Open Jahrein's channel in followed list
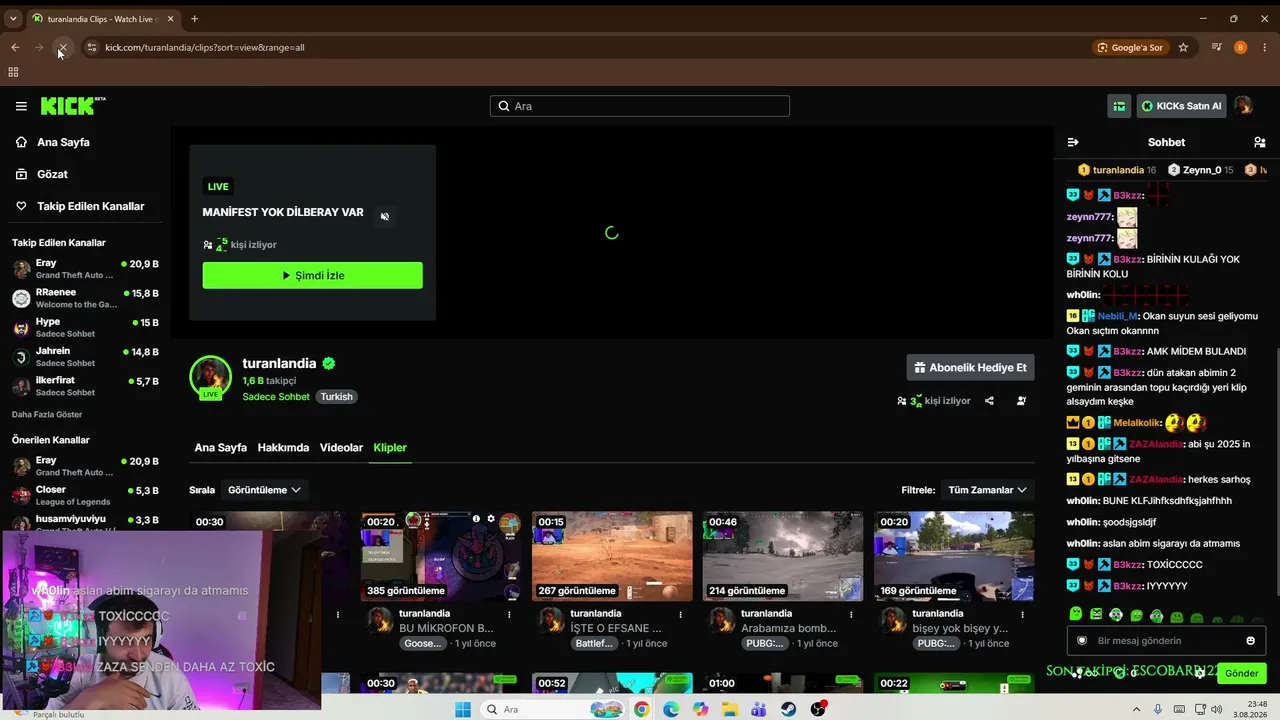This screenshot has height=720, width=1280. (85, 357)
